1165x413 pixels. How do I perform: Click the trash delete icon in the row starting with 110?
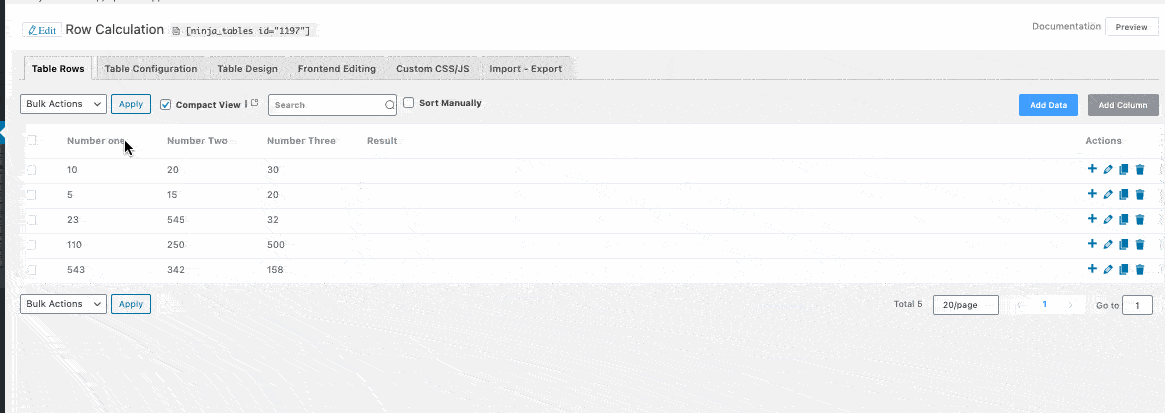[1140, 245]
